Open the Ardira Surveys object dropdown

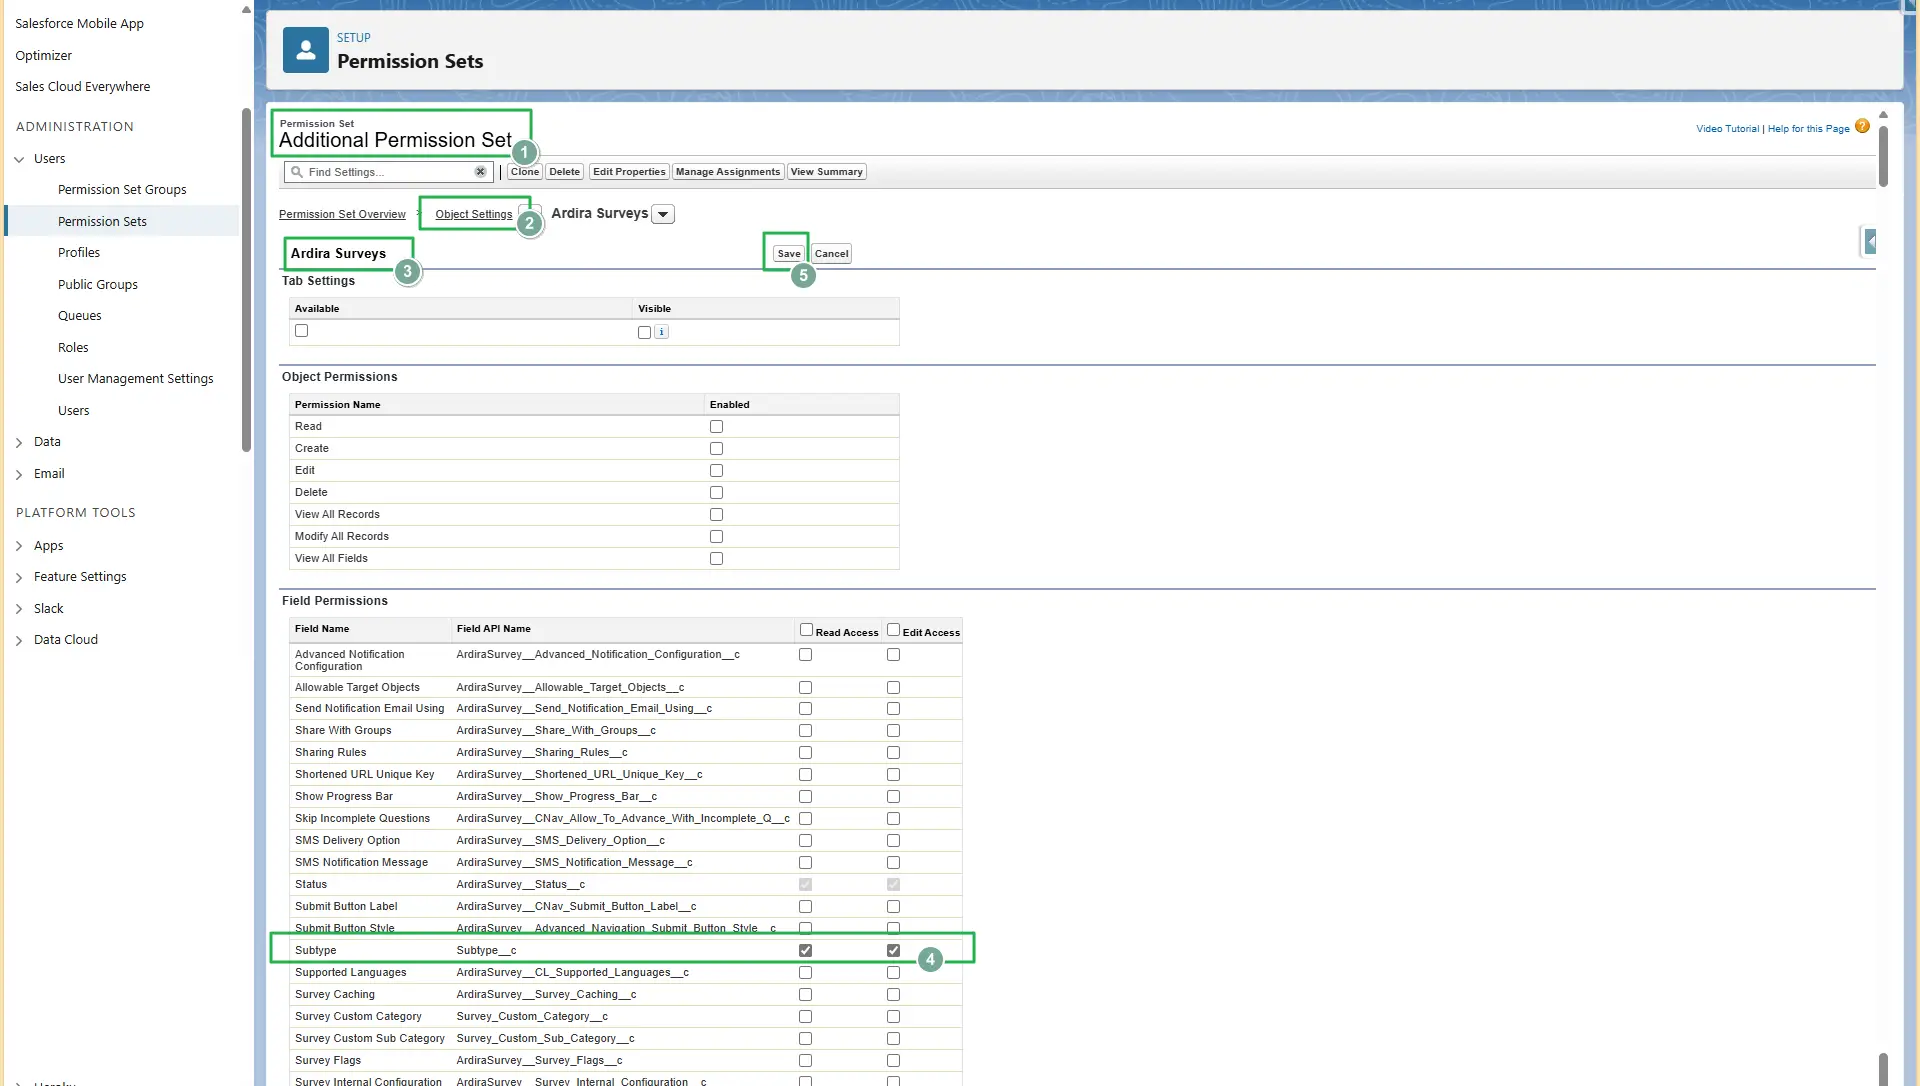(663, 214)
